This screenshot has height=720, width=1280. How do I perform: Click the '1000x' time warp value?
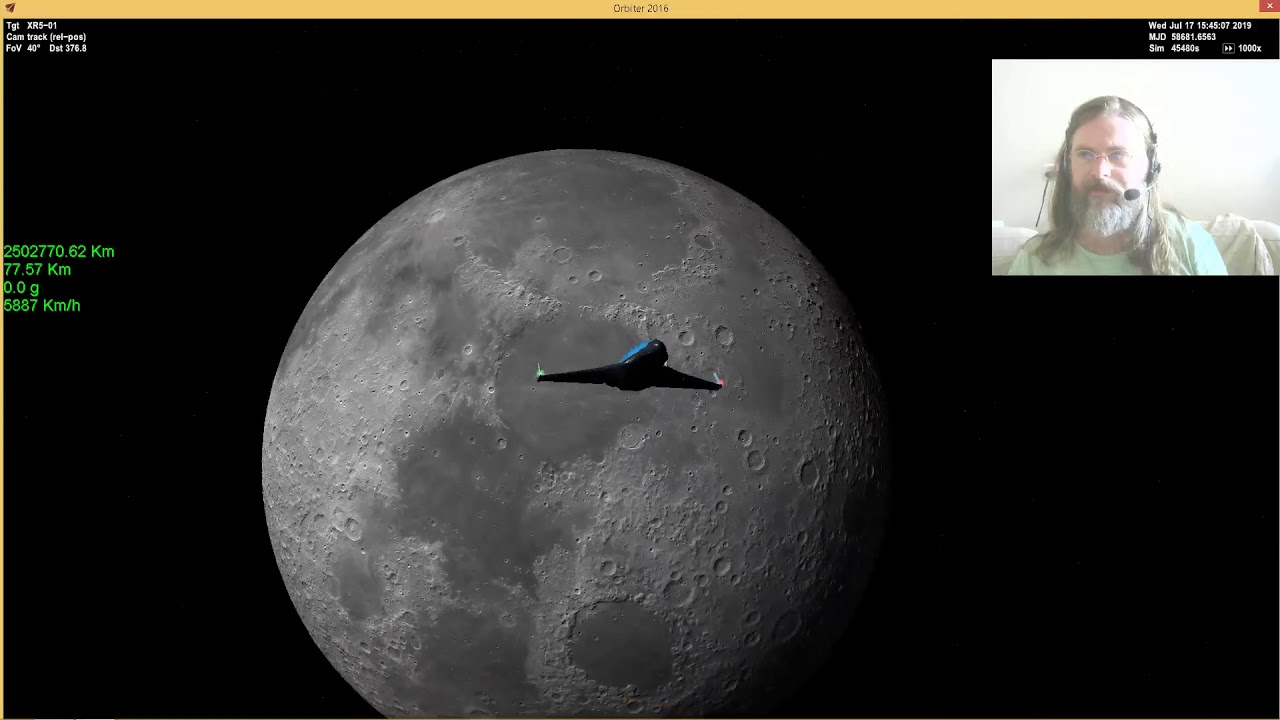click(x=1250, y=48)
